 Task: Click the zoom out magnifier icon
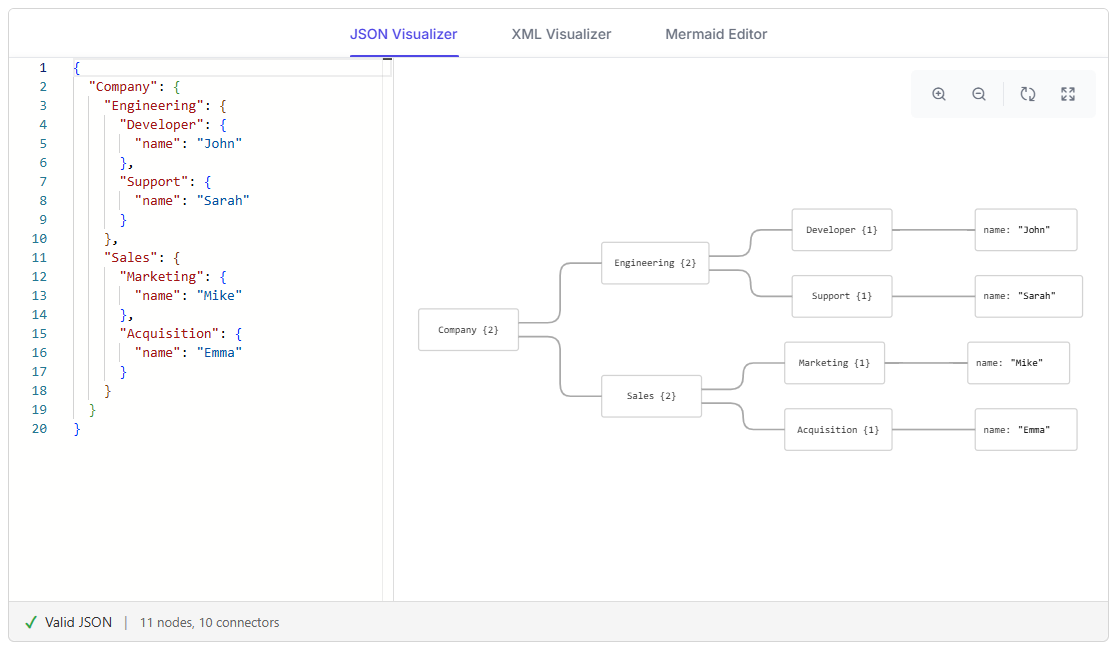coord(979,94)
